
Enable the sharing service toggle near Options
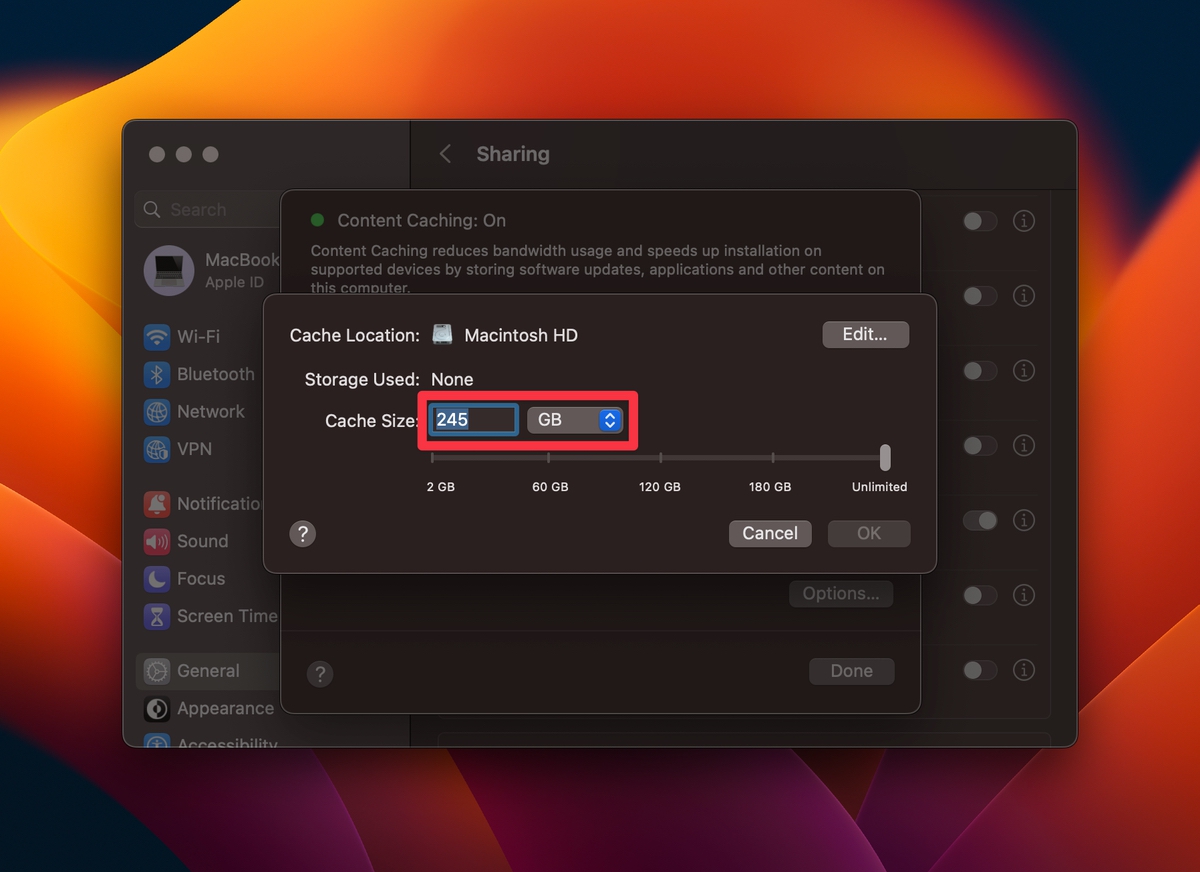point(979,595)
